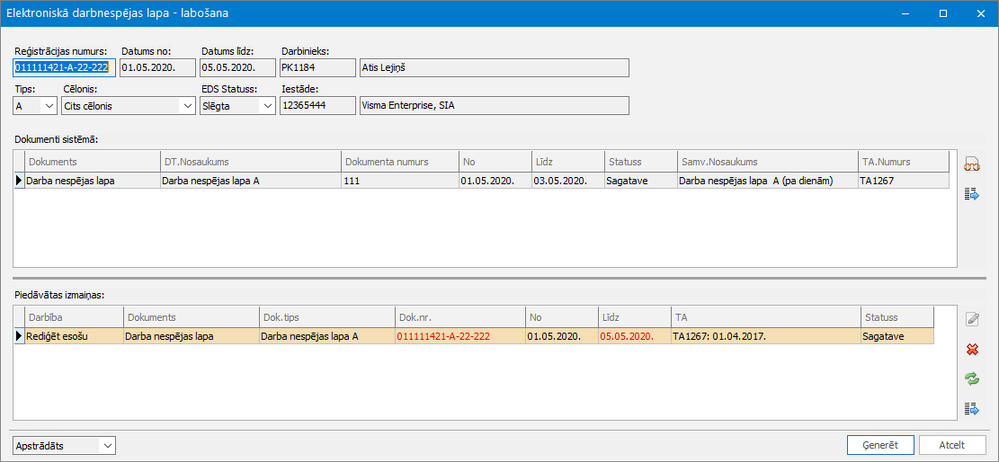Viewport: 999px width, 462px height.
Task: Expand the Cēlonis combo box
Action: 185,105
